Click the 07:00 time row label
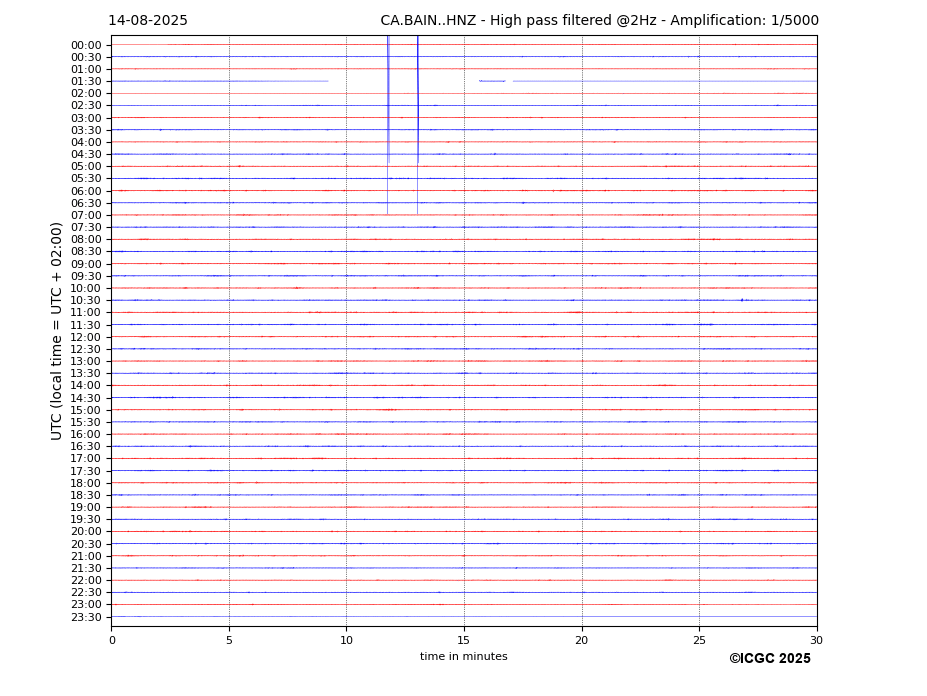The height and width of the screenshot is (696, 927). coord(86,215)
